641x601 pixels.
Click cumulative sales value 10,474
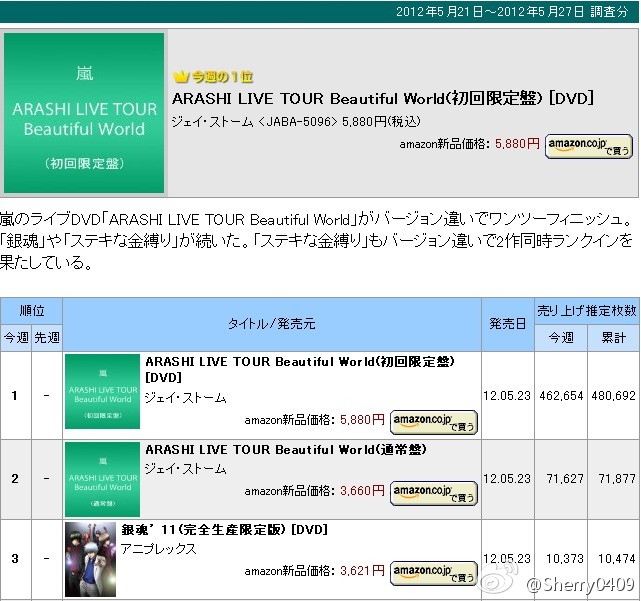(x=617, y=558)
